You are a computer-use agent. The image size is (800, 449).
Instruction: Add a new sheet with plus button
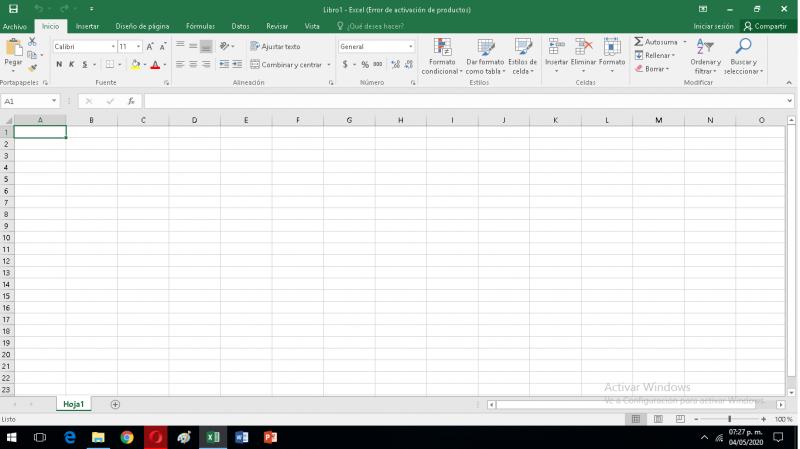(x=115, y=404)
